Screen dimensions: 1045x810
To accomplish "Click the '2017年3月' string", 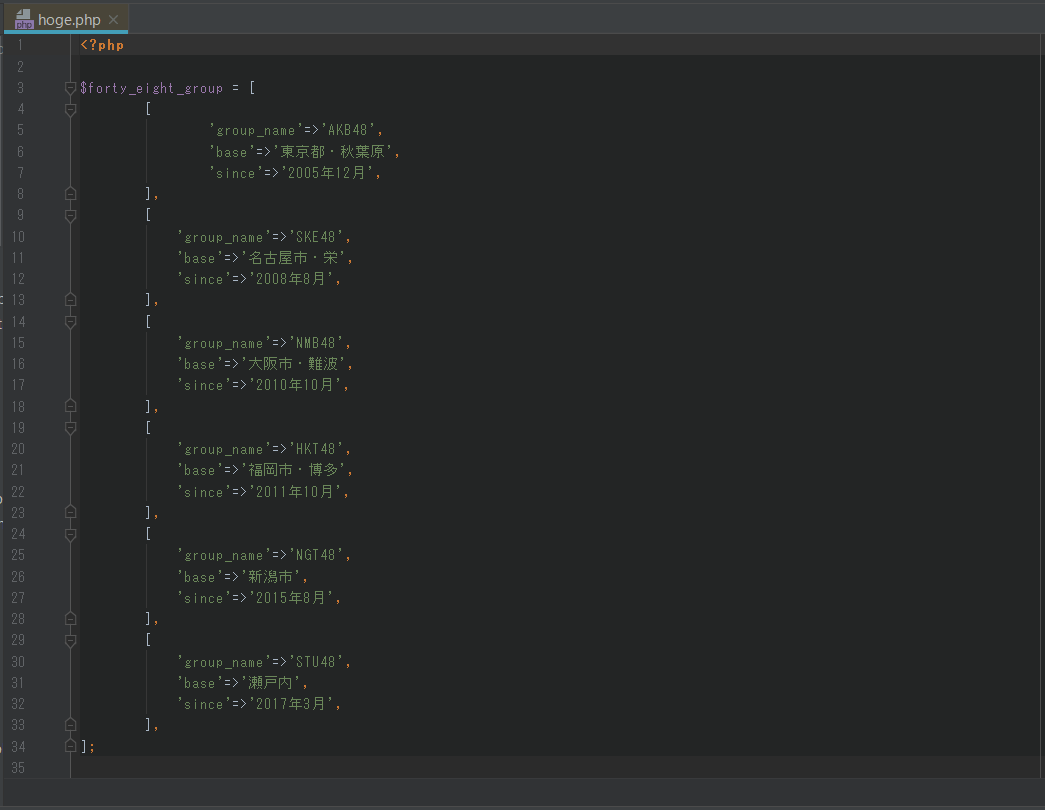I will pyautogui.click(x=291, y=703).
